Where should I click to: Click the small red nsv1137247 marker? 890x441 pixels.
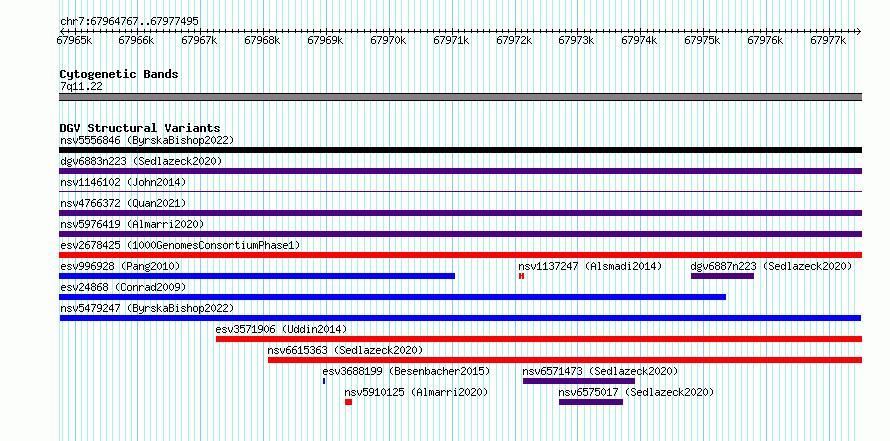tap(521, 276)
